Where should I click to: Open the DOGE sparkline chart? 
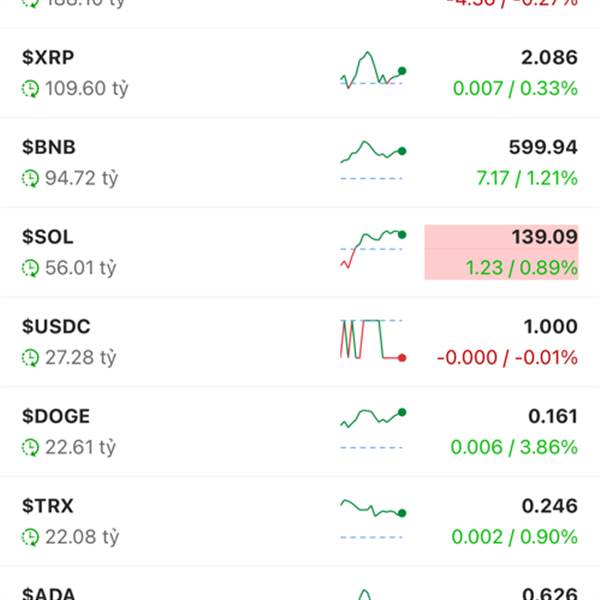pyautogui.click(x=373, y=429)
